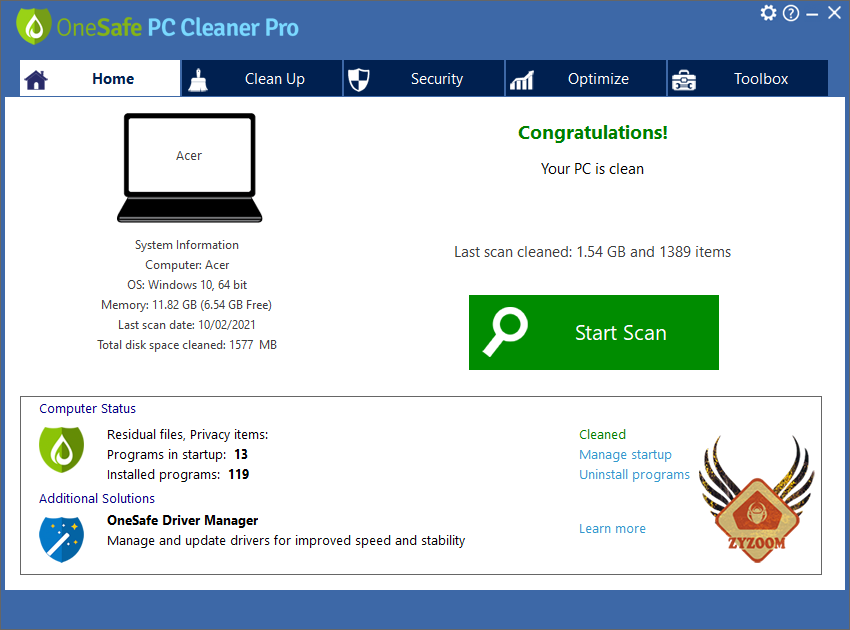Click the shield icon for Security
The height and width of the screenshot is (630, 850).
click(x=358, y=80)
